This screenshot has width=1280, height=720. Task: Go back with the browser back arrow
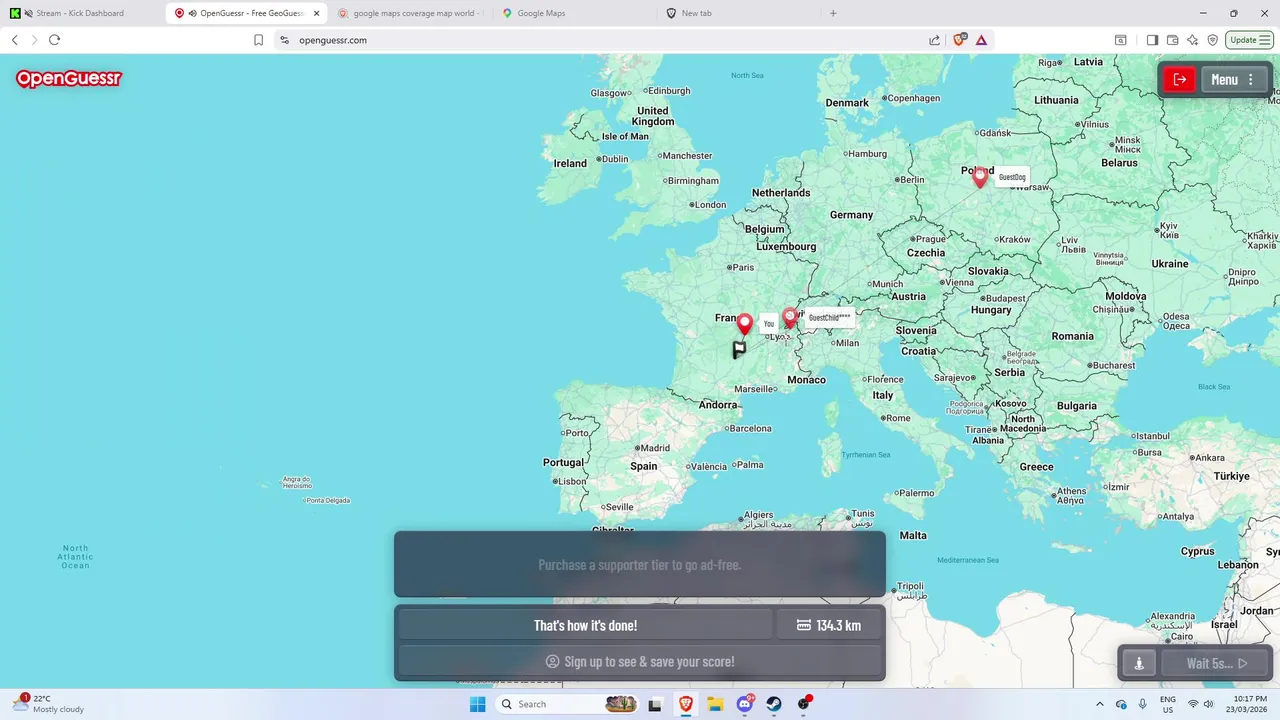point(14,40)
